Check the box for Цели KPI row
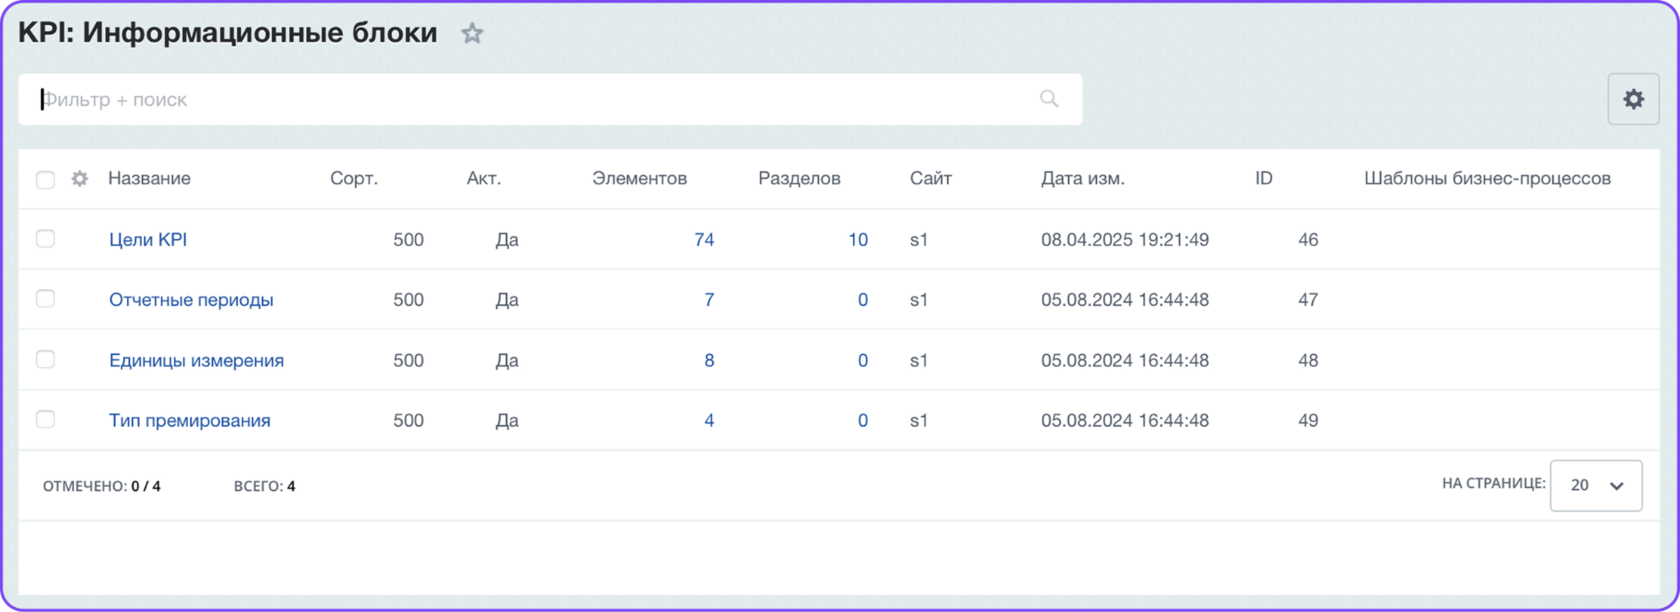1680x612 pixels. pyautogui.click(x=45, y=239)
